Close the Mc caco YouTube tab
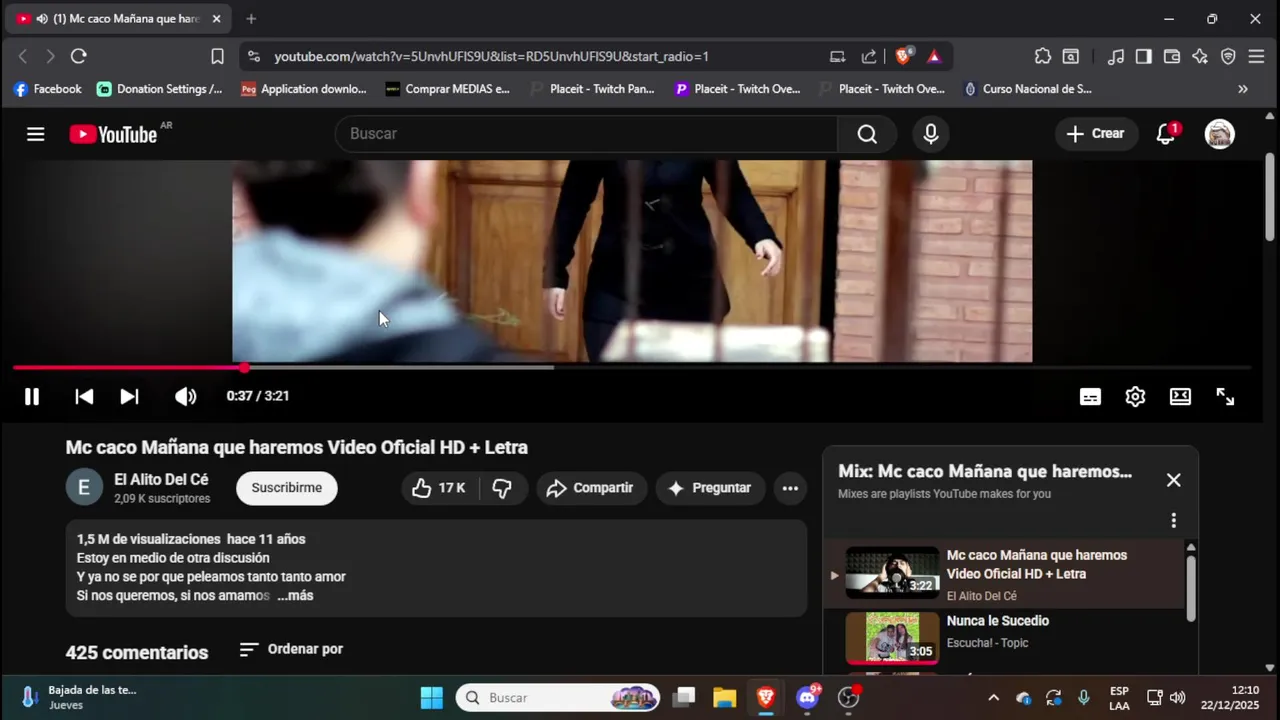Screen dimensions: 1280x720 (216, 19)
